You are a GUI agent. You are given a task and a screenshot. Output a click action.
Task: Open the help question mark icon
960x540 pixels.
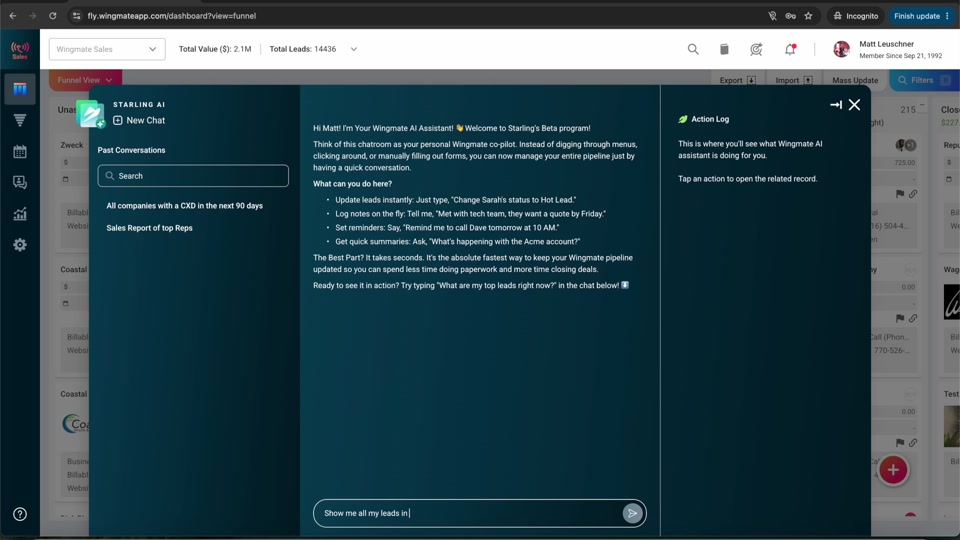click(20, 514)
